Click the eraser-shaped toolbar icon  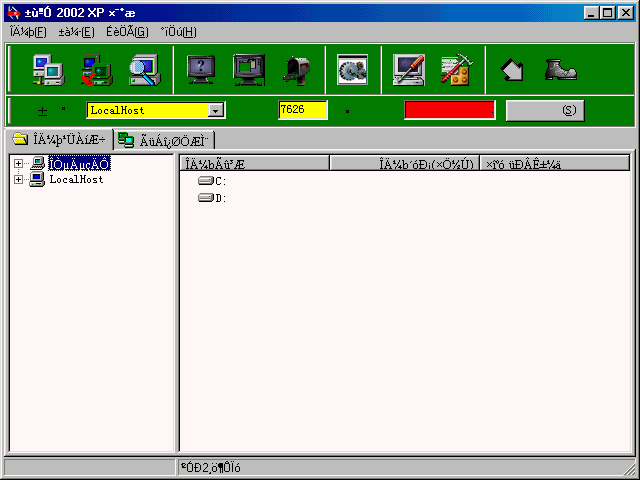click(513, 69)
